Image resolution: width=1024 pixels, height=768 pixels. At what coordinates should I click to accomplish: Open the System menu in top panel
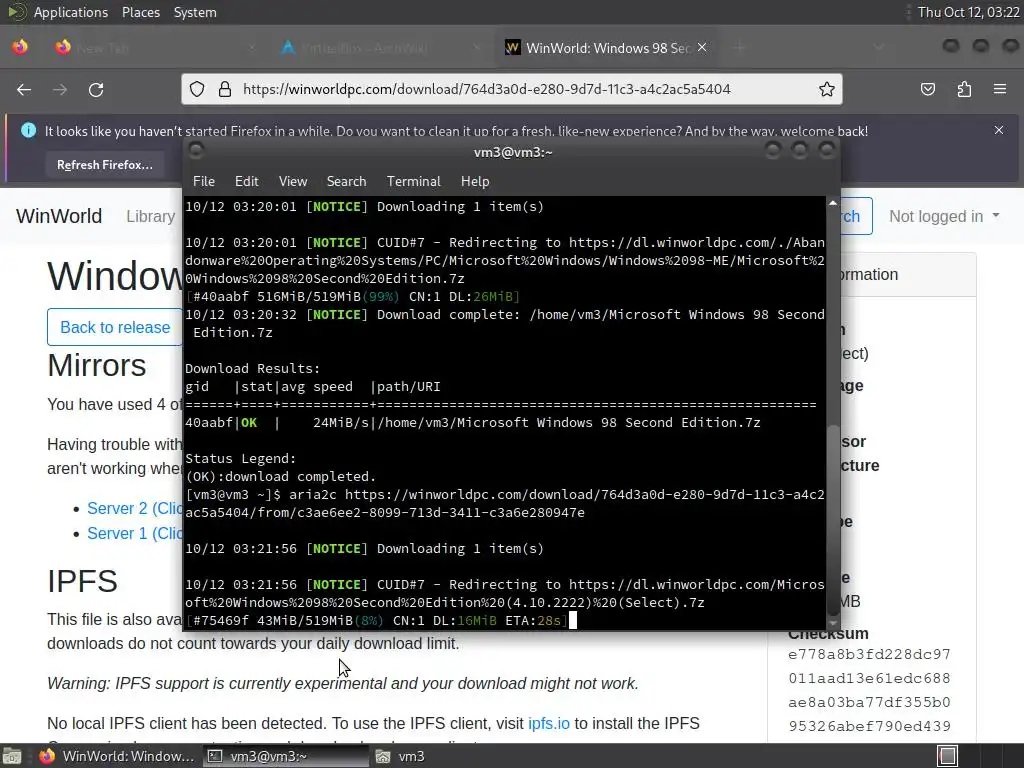coord(195,12)
